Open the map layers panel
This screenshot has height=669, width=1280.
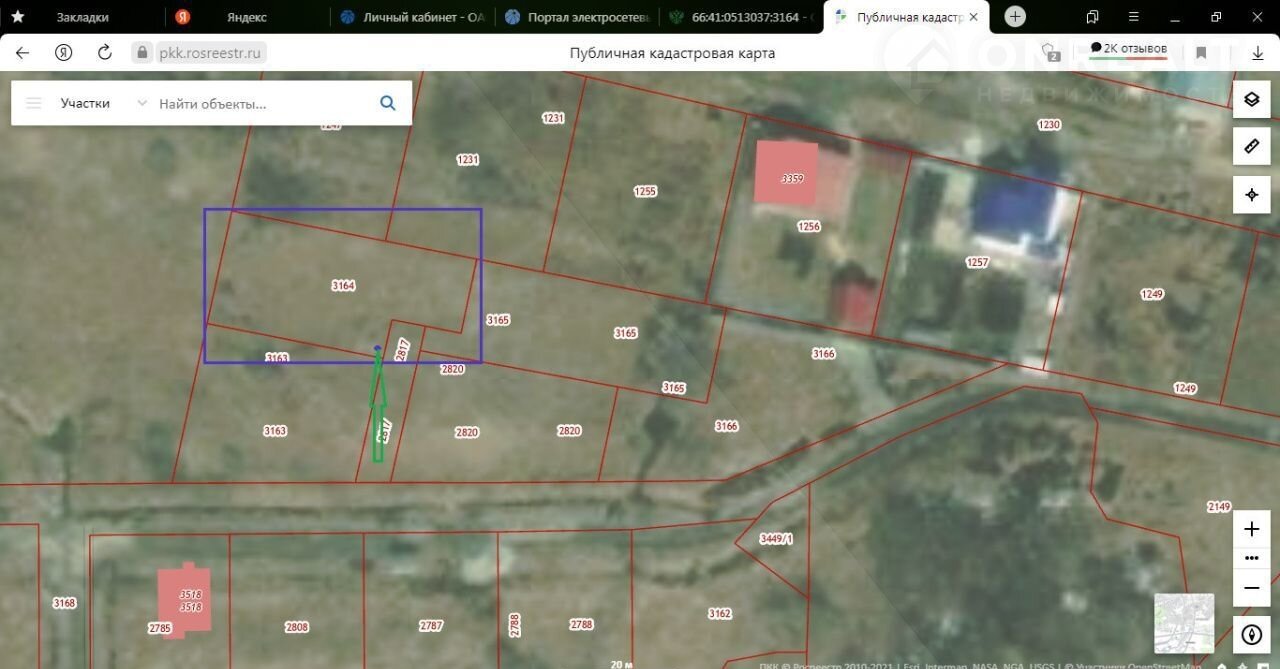1251,99
